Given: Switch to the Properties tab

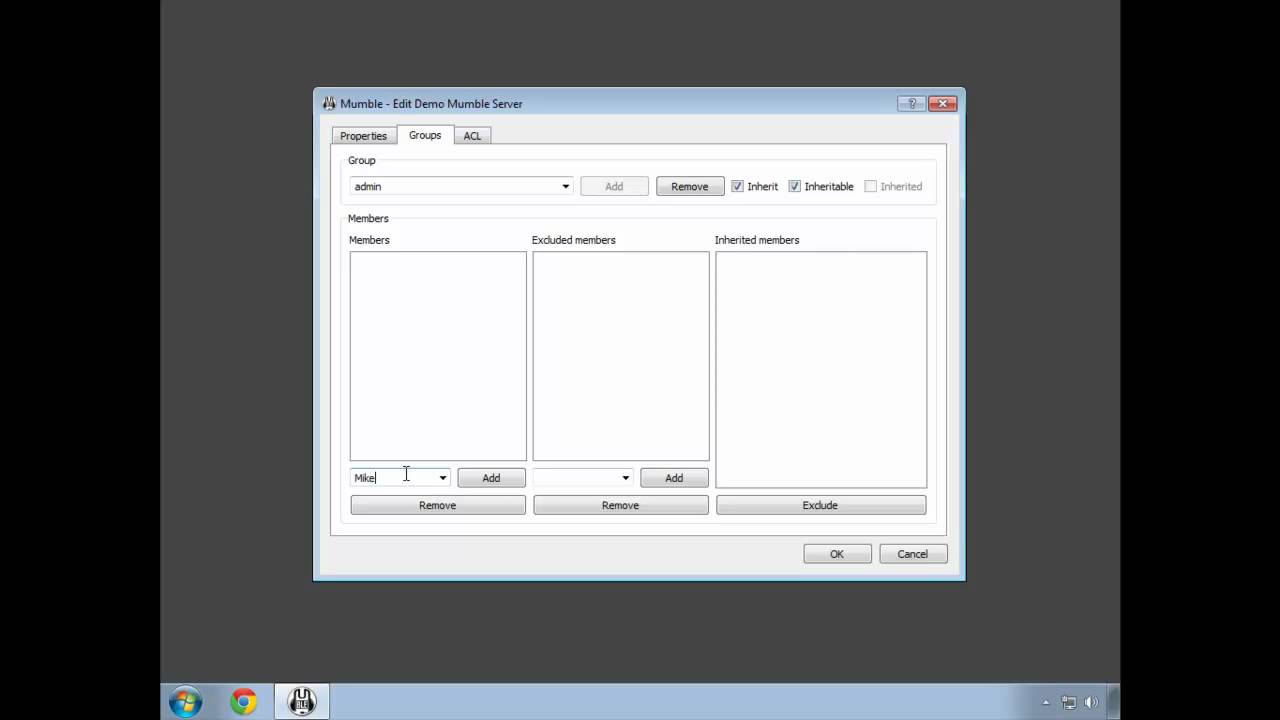Looking at the screenshot, I should click(363, 136).
